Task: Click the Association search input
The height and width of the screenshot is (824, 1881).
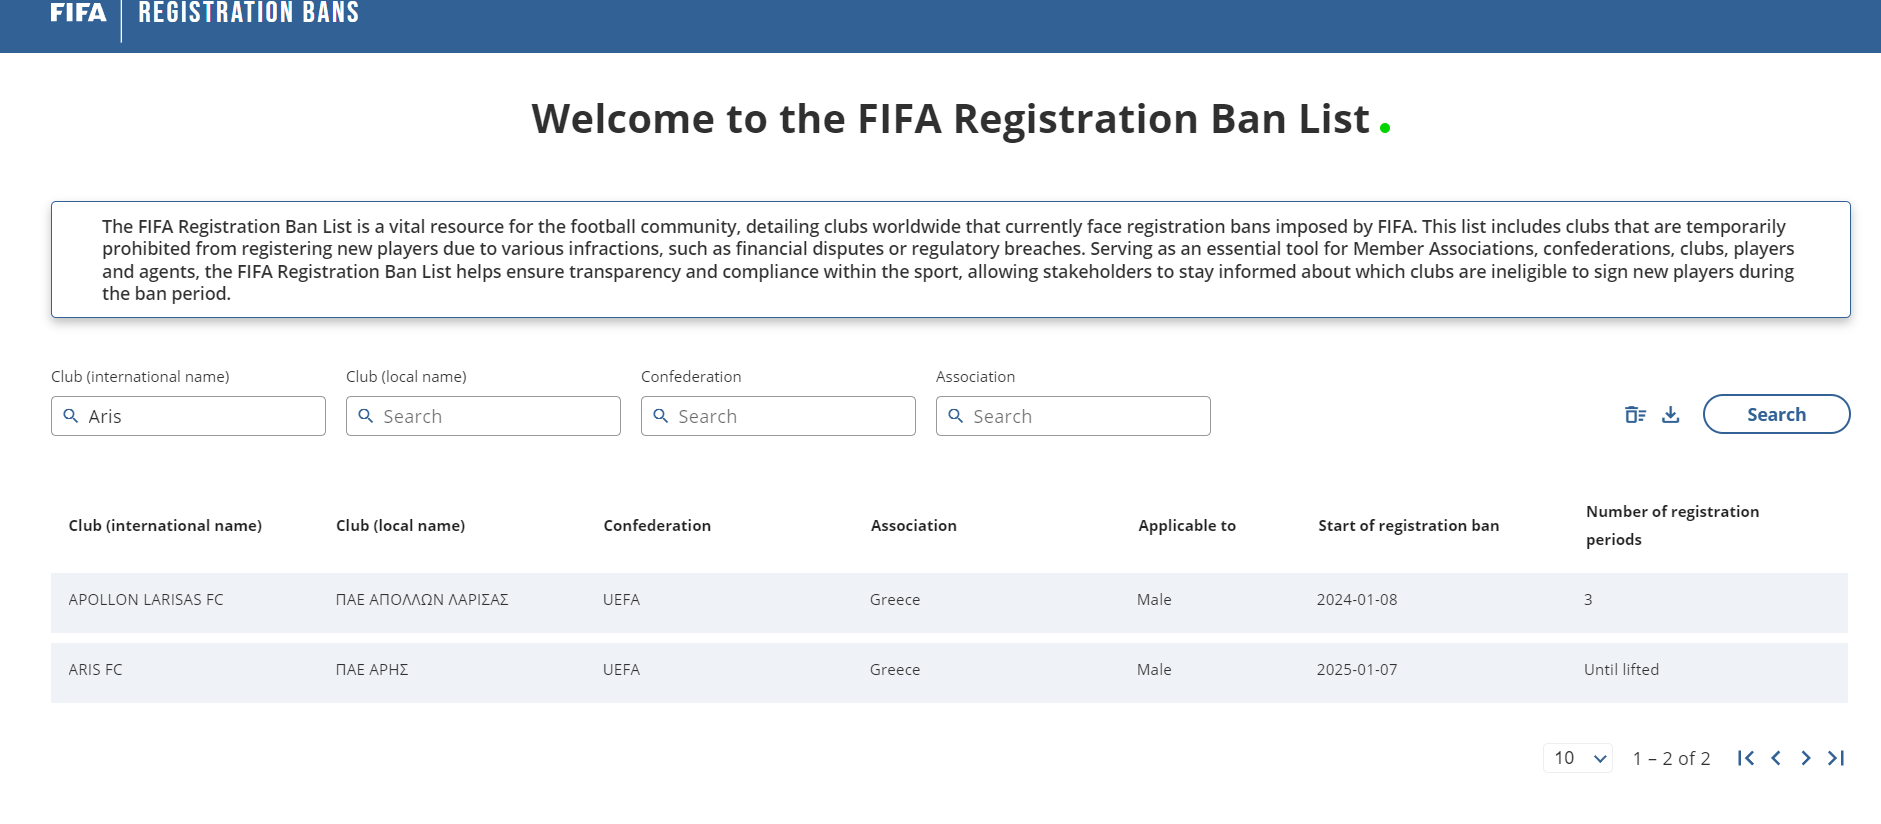Action: click(1085, 416)
